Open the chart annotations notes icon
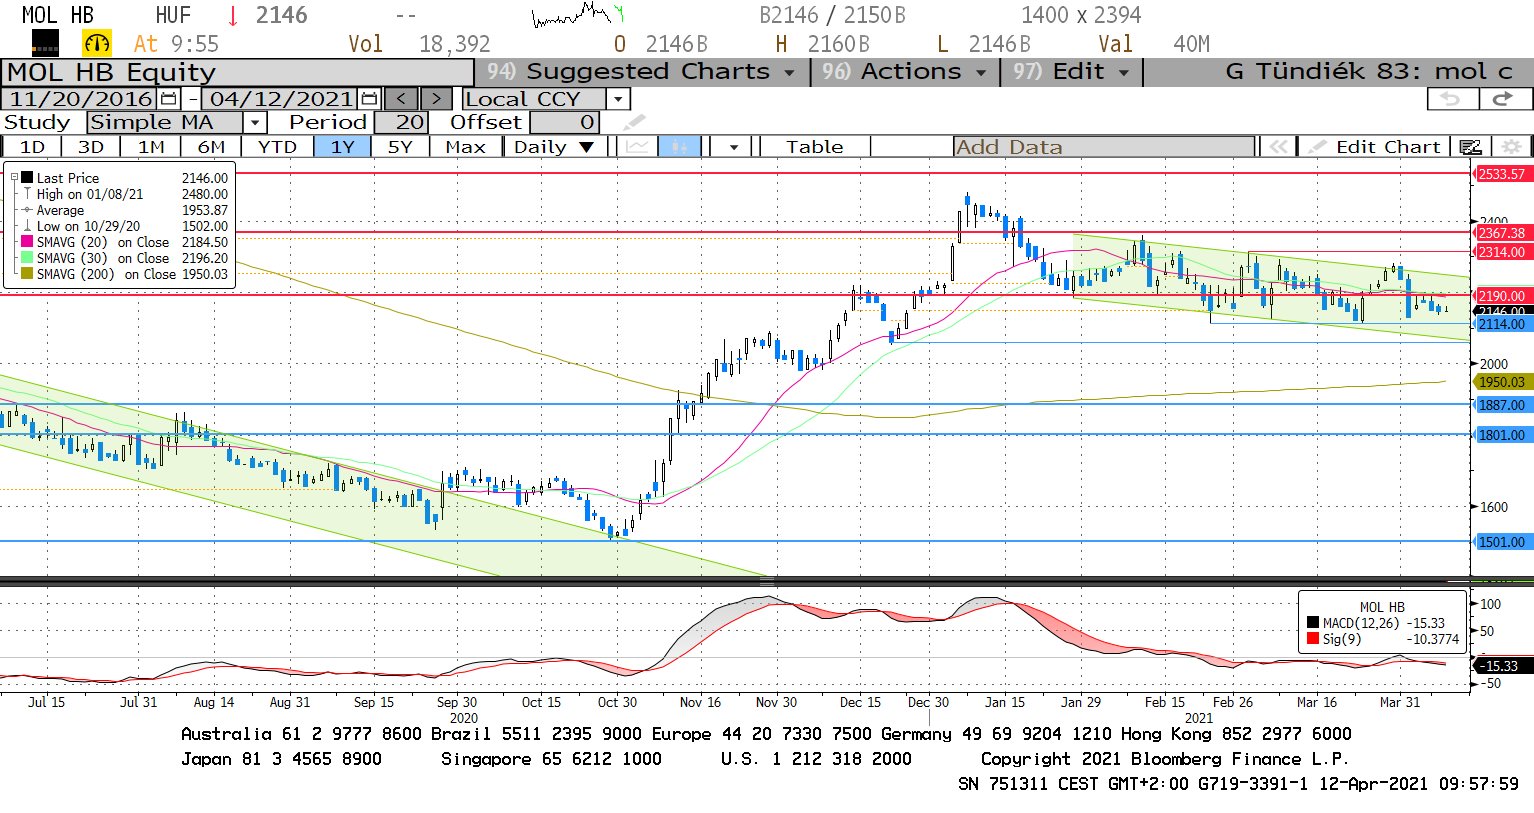The width and height of the screenshot is (1534, 813). 1470,147
